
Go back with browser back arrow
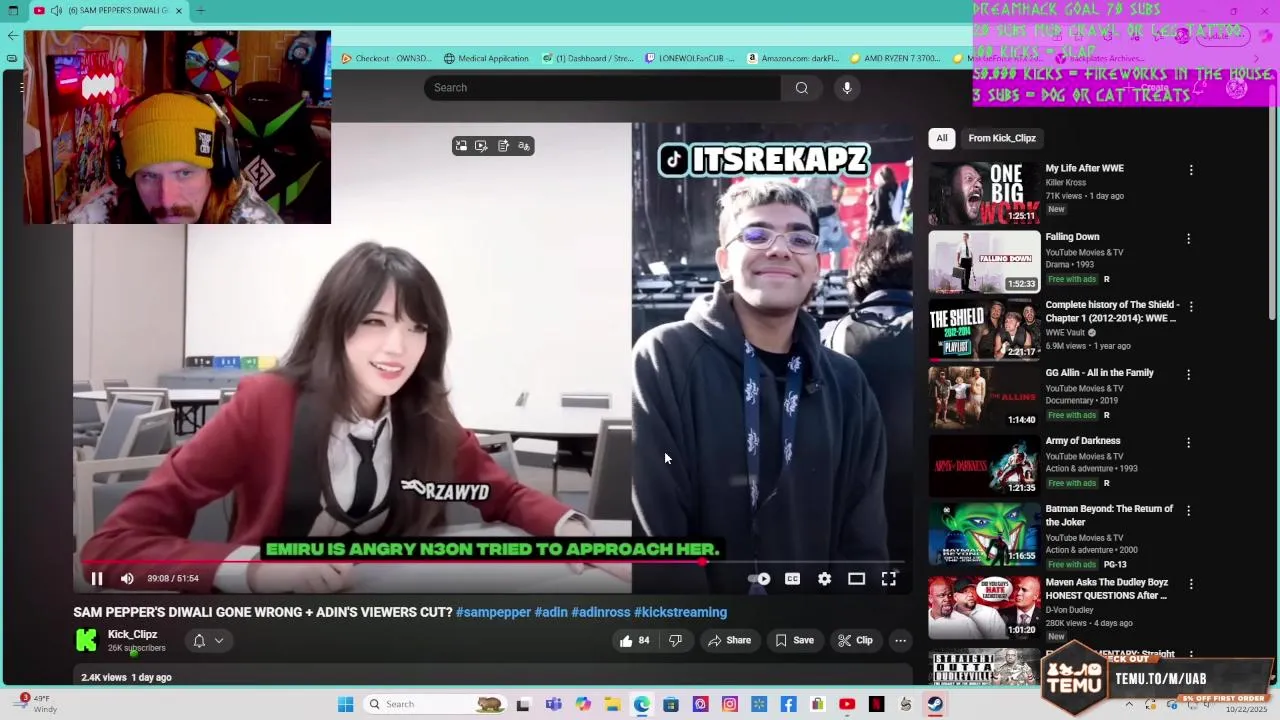(x=12, y=35)
